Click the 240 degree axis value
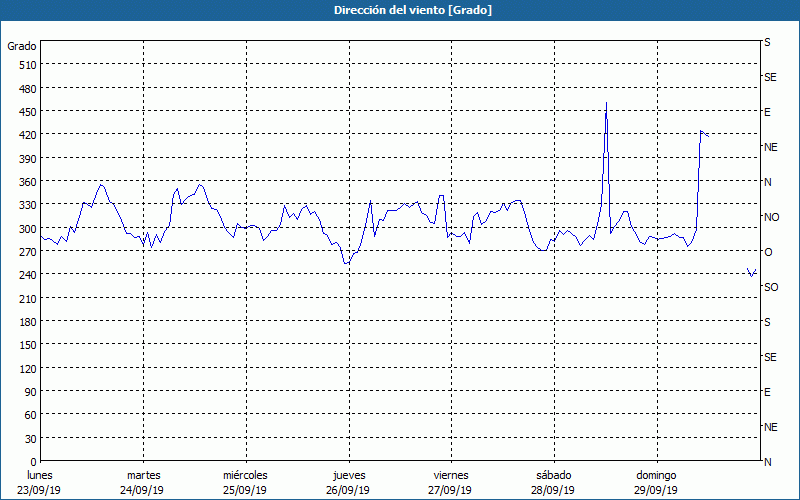 tap(28, 276)
